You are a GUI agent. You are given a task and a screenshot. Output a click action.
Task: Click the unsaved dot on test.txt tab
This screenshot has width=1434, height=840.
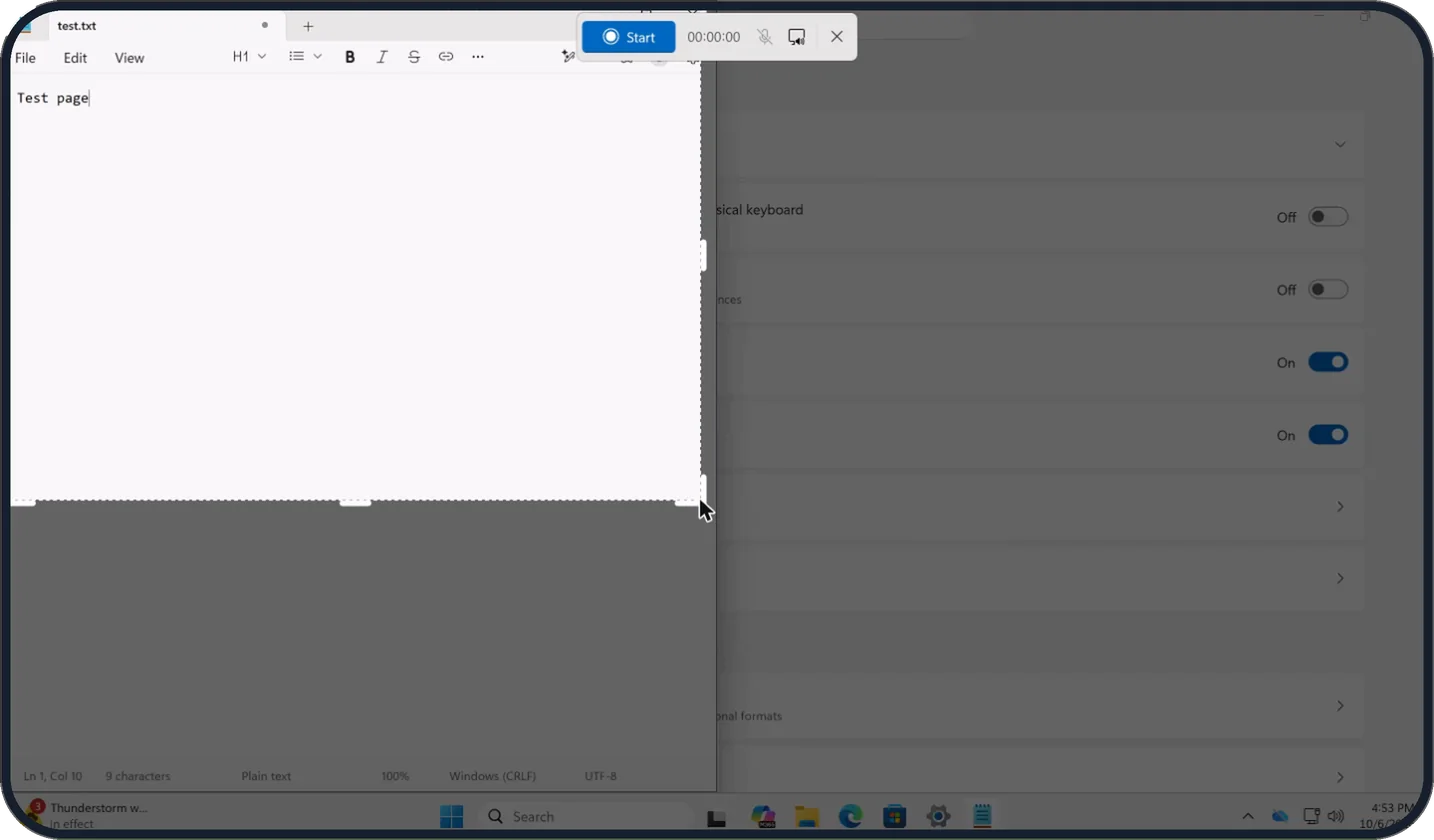coord(264,25)
